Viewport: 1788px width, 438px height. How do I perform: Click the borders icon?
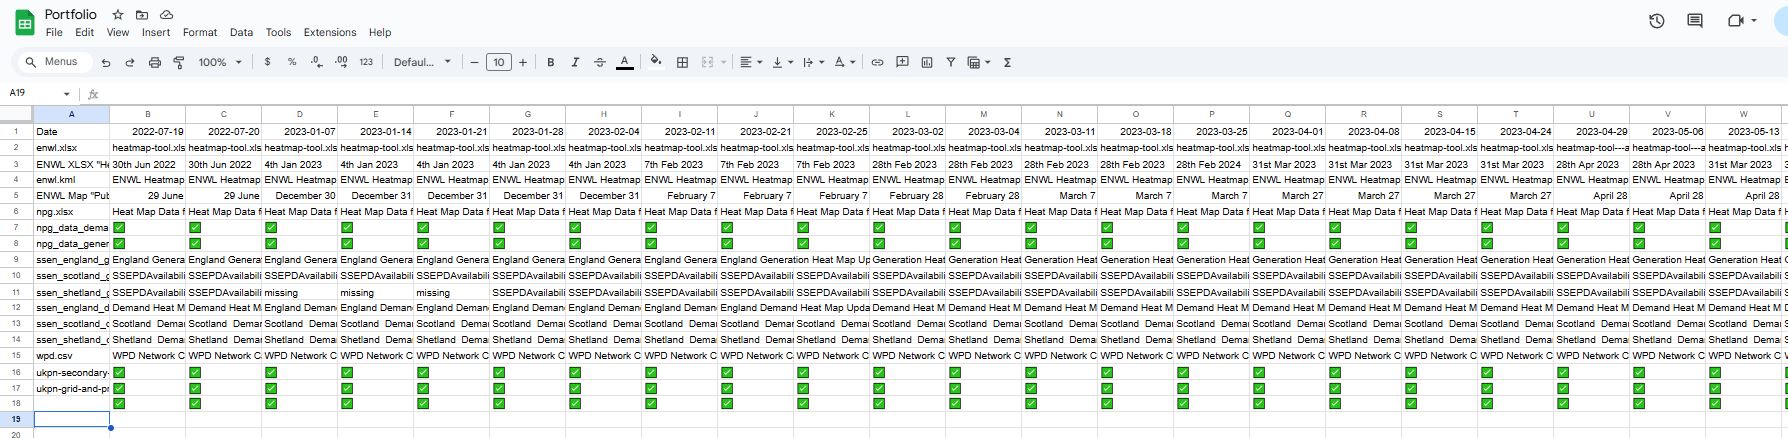click(x=682, y=62)
